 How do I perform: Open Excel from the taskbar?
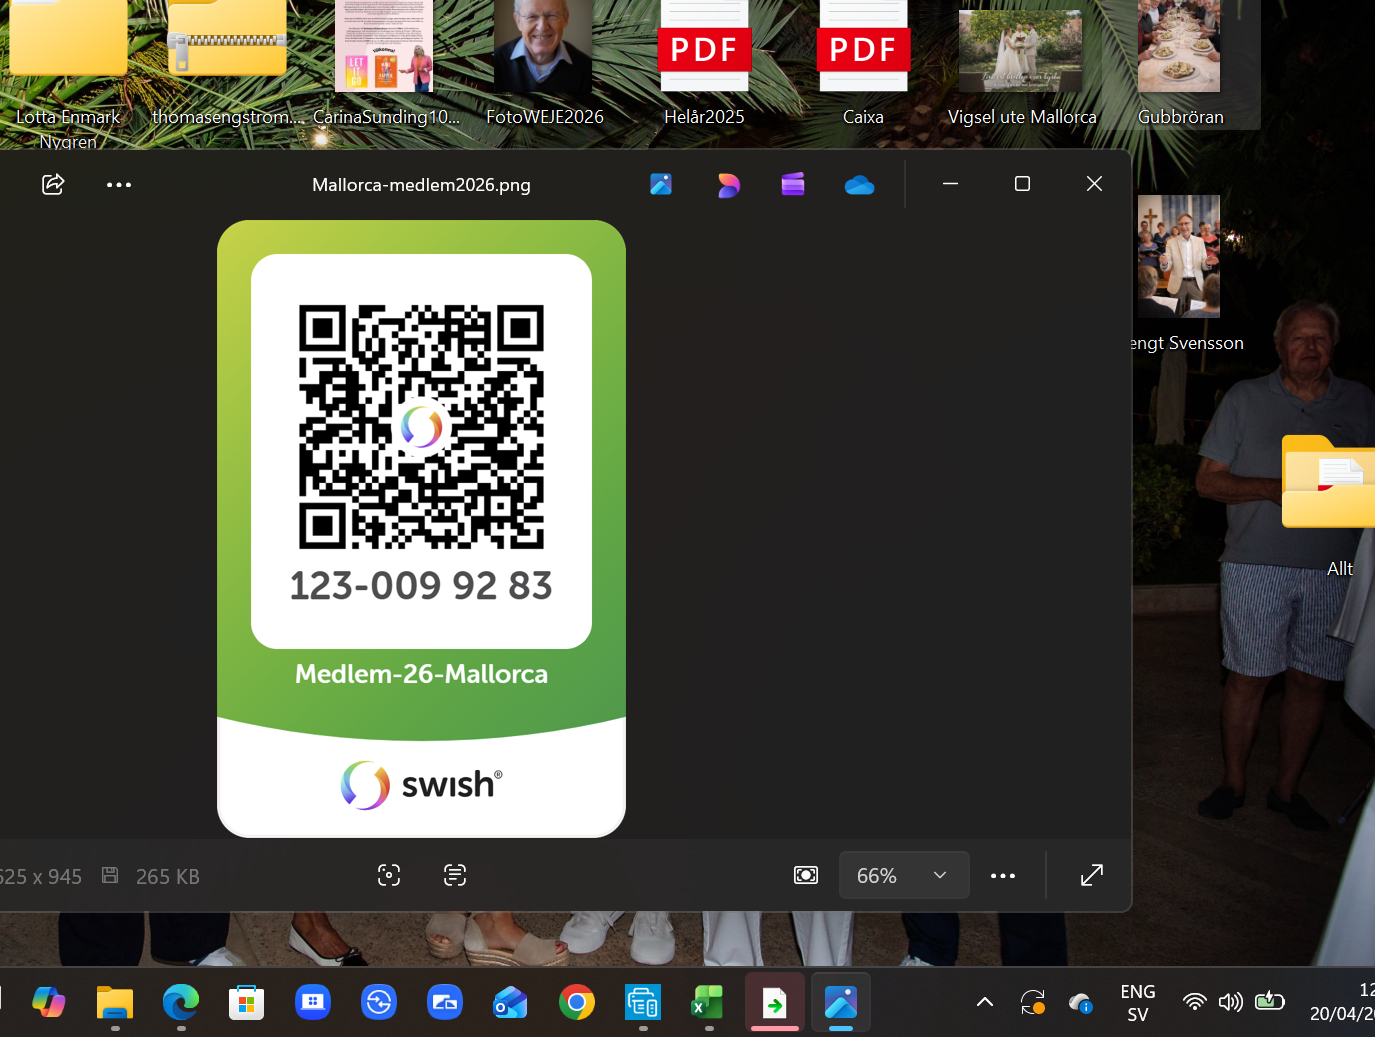coord(708,1002)
